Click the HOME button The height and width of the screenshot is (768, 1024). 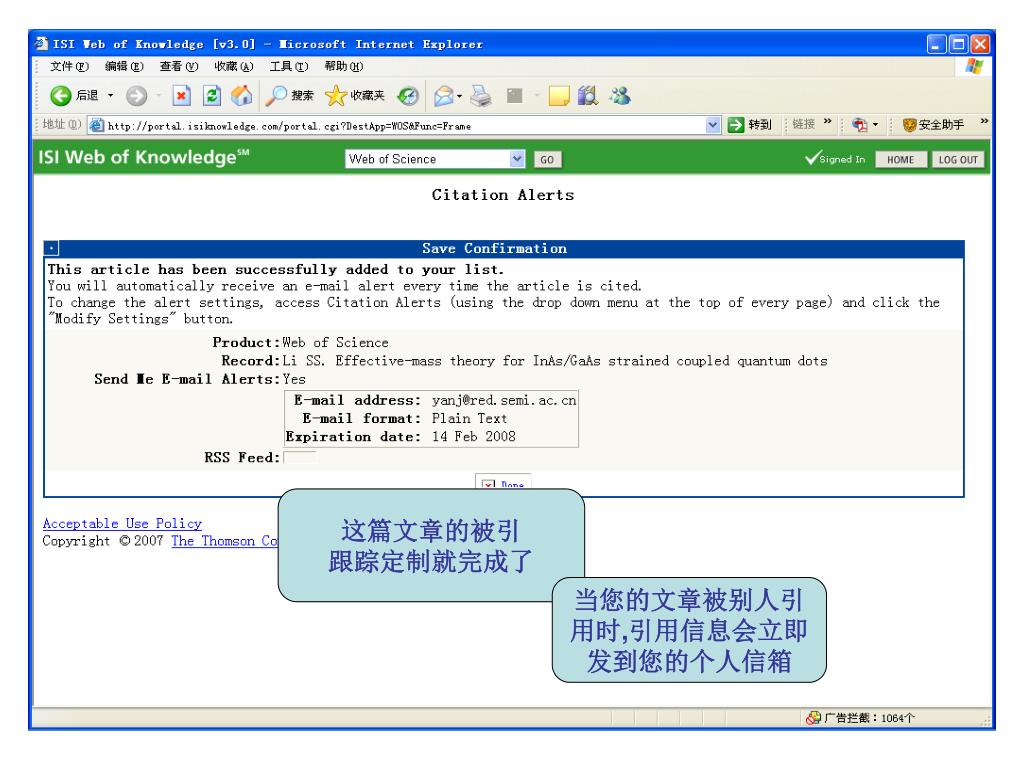click(x=901, y=159)
